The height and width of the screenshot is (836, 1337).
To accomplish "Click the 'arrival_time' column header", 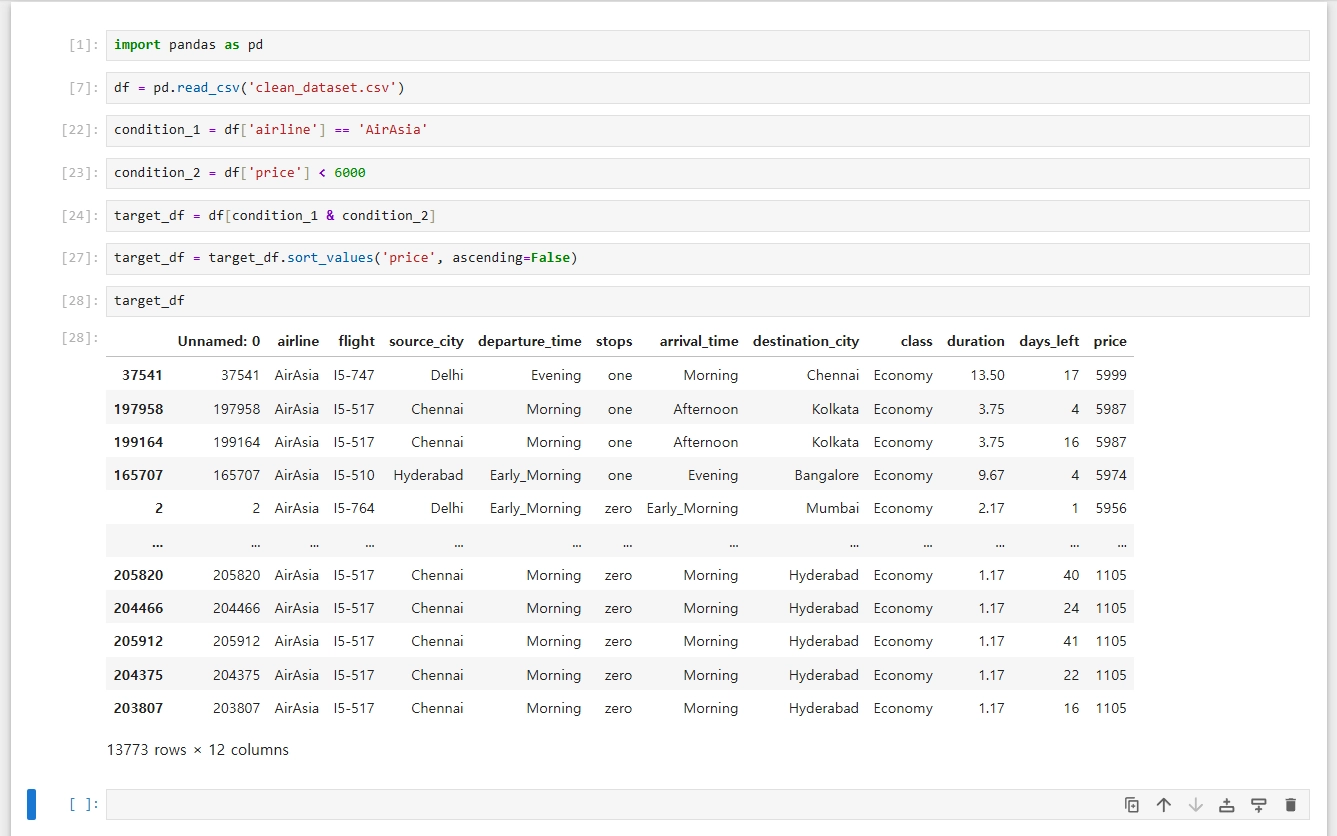I will [x=699, y=341].
